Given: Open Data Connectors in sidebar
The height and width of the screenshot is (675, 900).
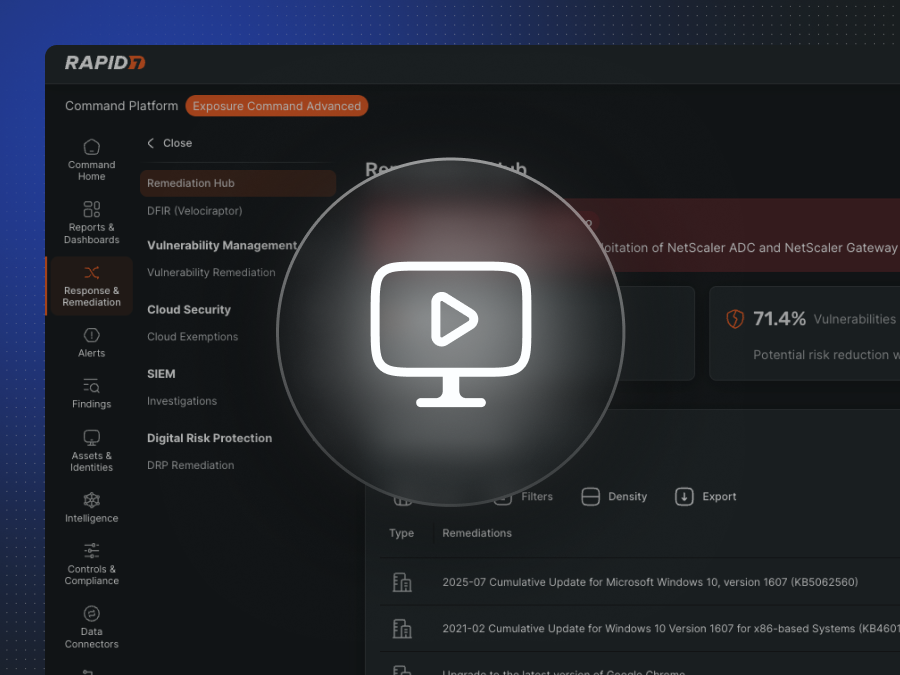Looking at the screenshot, I should point(91,614).
